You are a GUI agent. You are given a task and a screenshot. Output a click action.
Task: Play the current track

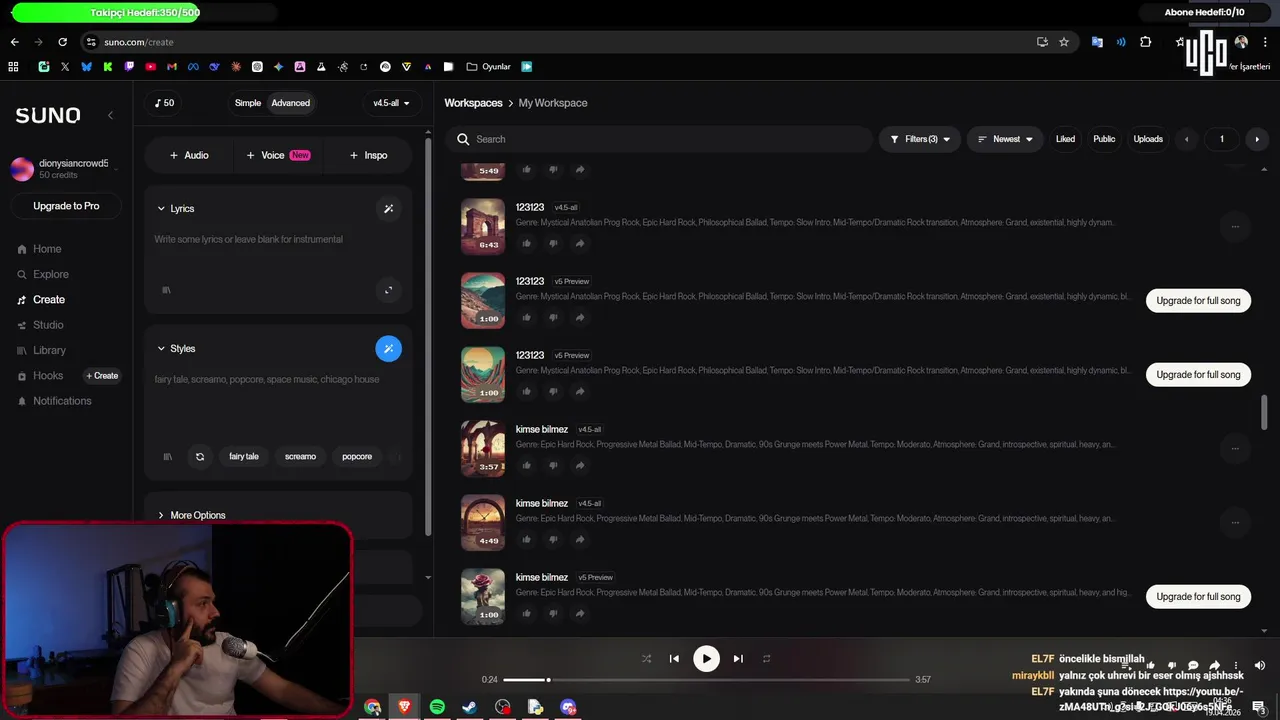tap(706, 659)
